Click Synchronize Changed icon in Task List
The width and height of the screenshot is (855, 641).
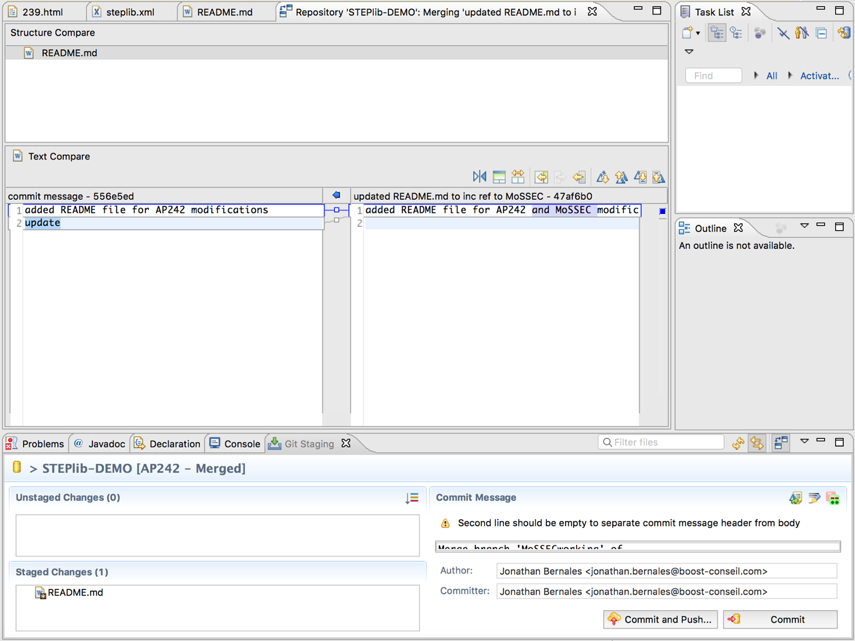click(x=844, y=33)
